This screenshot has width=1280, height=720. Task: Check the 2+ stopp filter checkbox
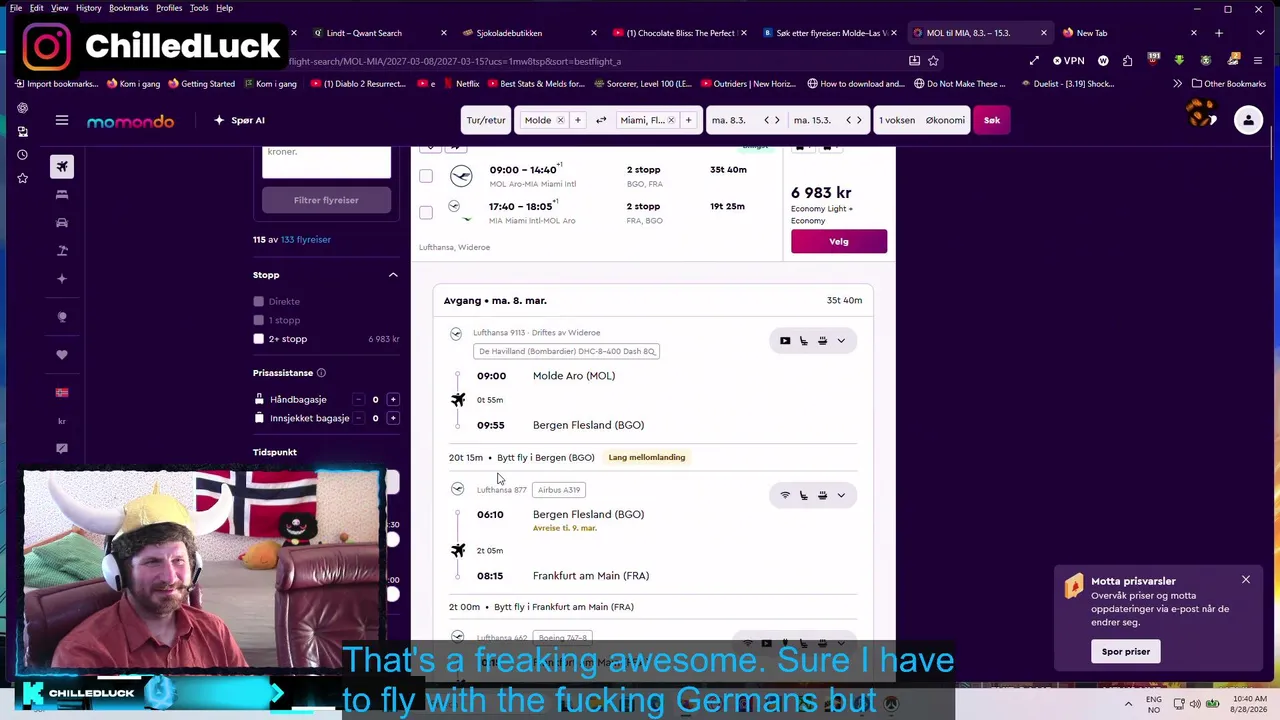259,339
